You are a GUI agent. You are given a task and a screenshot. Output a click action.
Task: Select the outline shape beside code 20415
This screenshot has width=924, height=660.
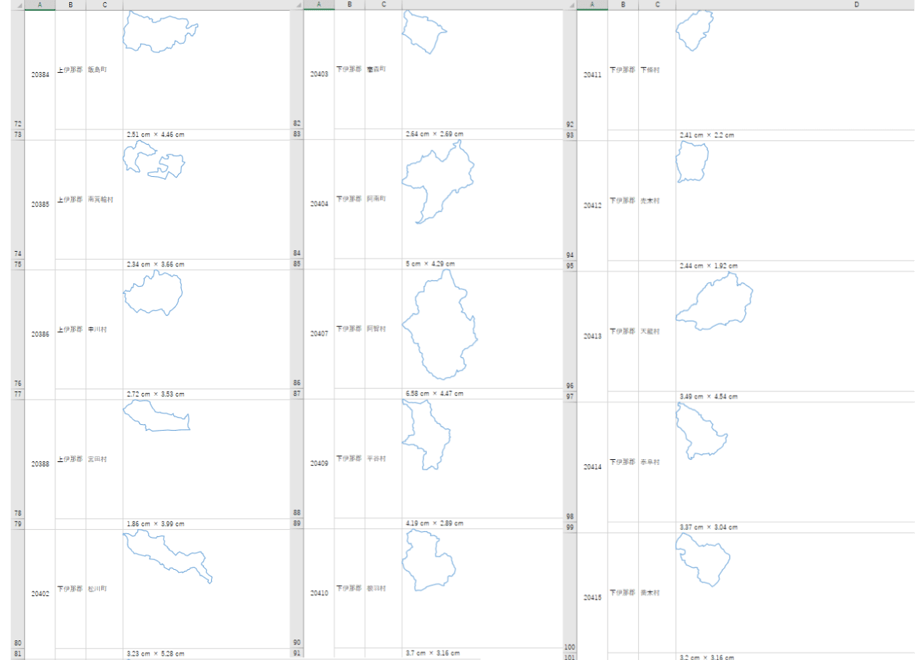702,560
